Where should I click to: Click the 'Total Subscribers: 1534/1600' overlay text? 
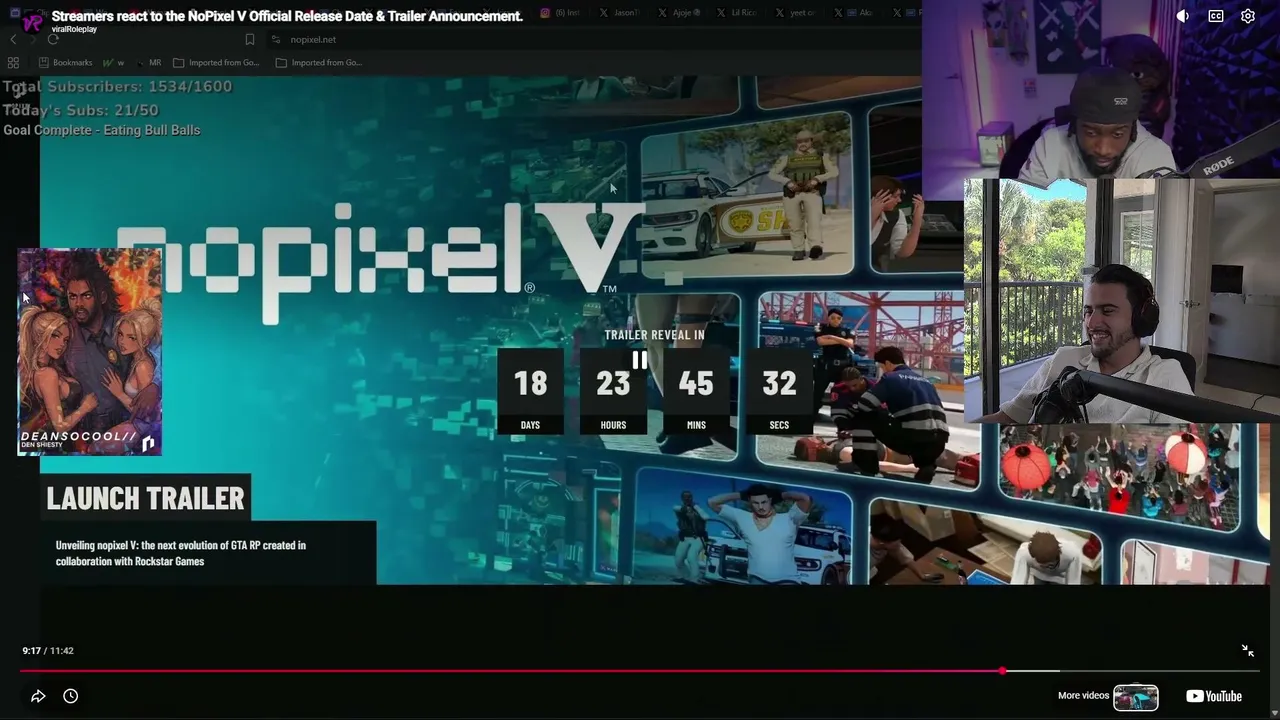(118, 87)
